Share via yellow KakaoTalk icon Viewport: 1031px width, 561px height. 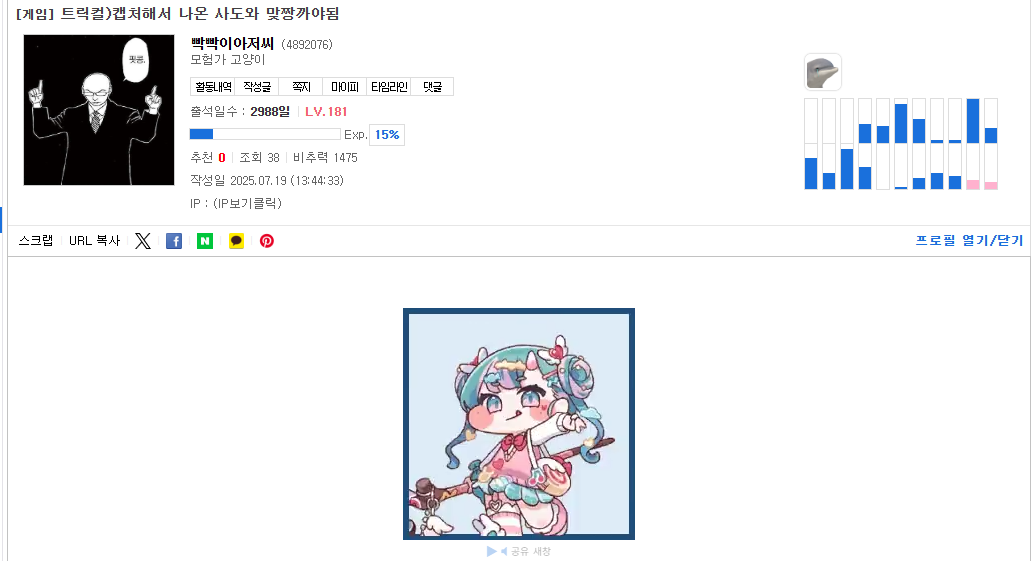[x=236, y=241]
